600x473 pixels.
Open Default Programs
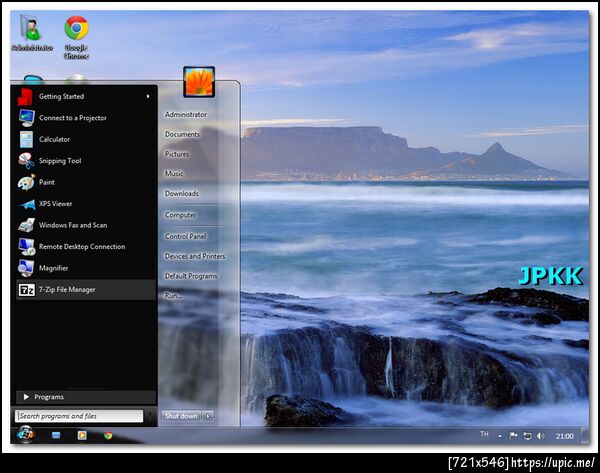click(x=191, y=276)
